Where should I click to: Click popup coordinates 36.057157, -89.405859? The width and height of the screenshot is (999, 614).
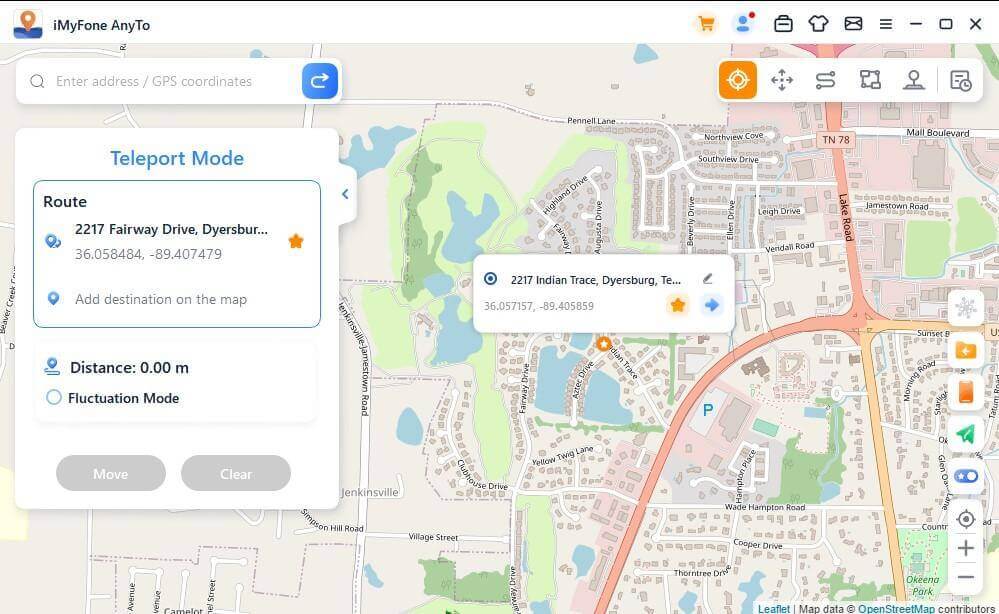538,306
